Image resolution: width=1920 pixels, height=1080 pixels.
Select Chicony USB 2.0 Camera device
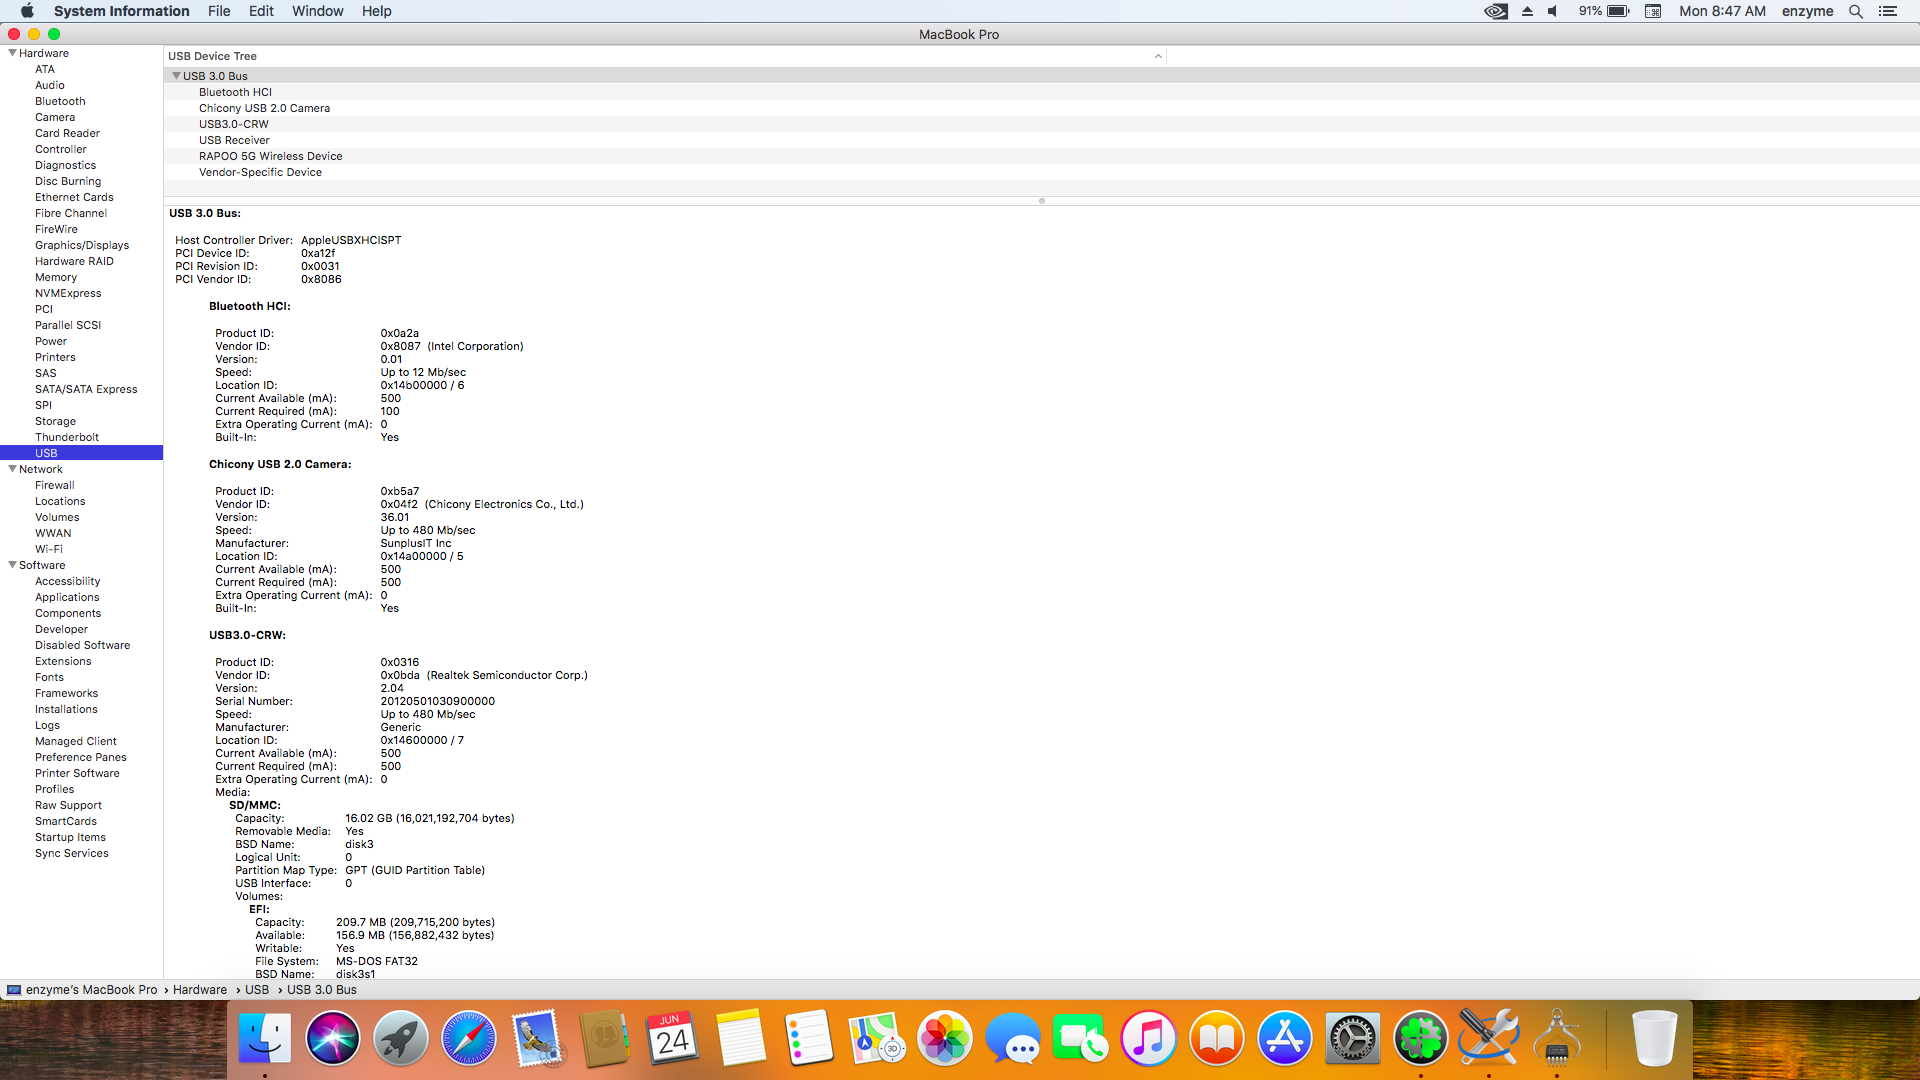click(x=264, y=108)
